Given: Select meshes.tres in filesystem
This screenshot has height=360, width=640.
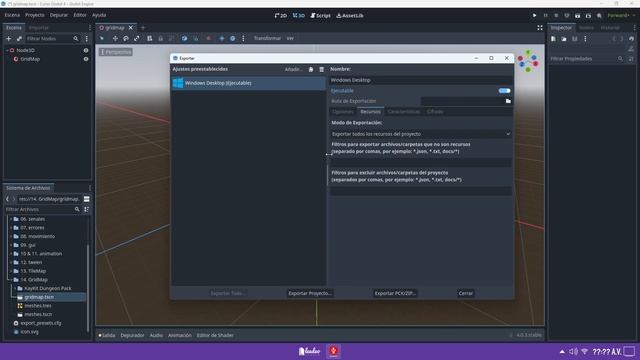Looking at the screenshot, I should 38,306.
